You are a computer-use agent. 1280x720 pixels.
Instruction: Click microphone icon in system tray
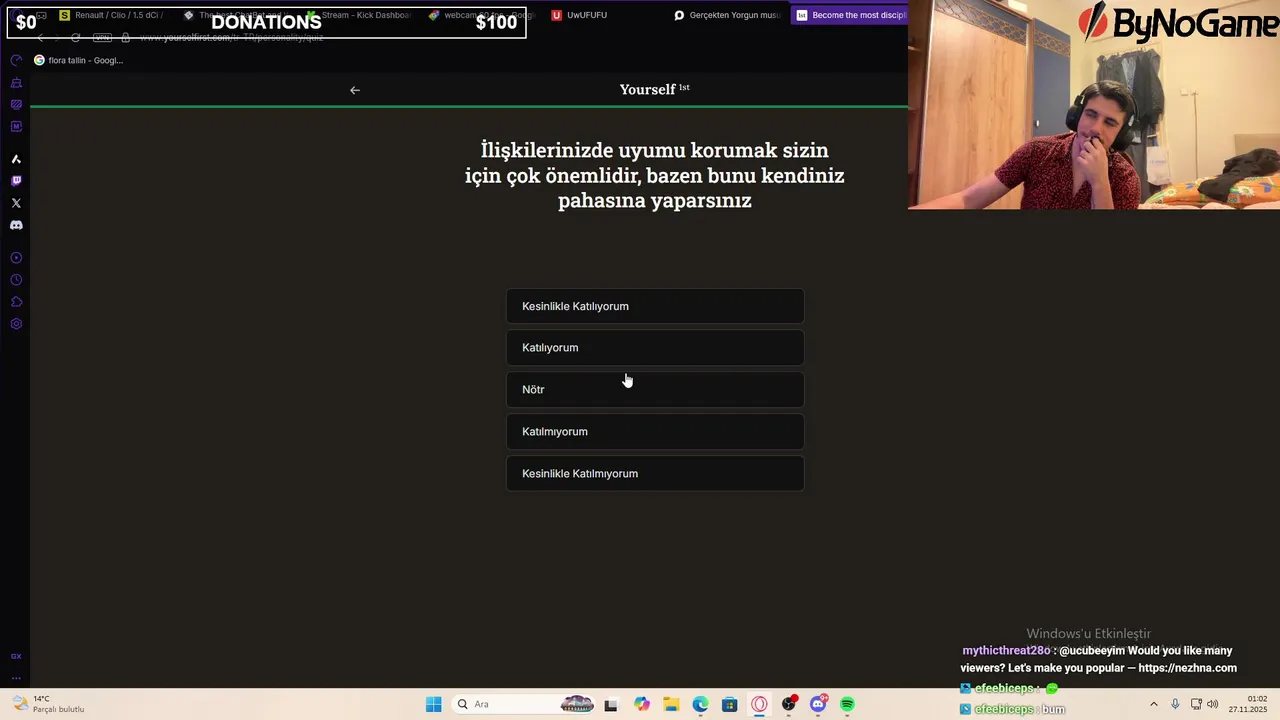click(x=1175, y=704)
